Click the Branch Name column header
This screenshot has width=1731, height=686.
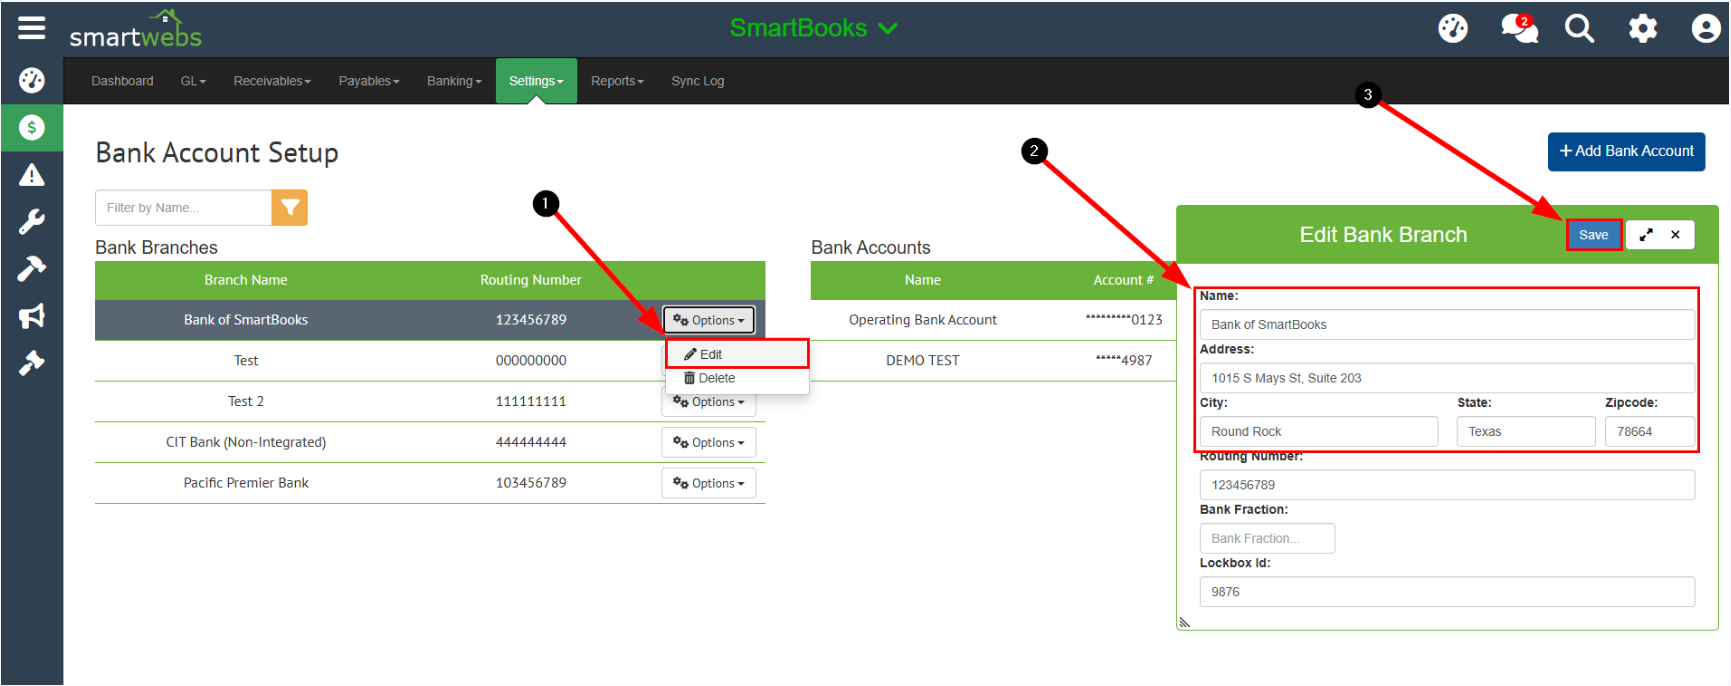(x=246, y=280)
